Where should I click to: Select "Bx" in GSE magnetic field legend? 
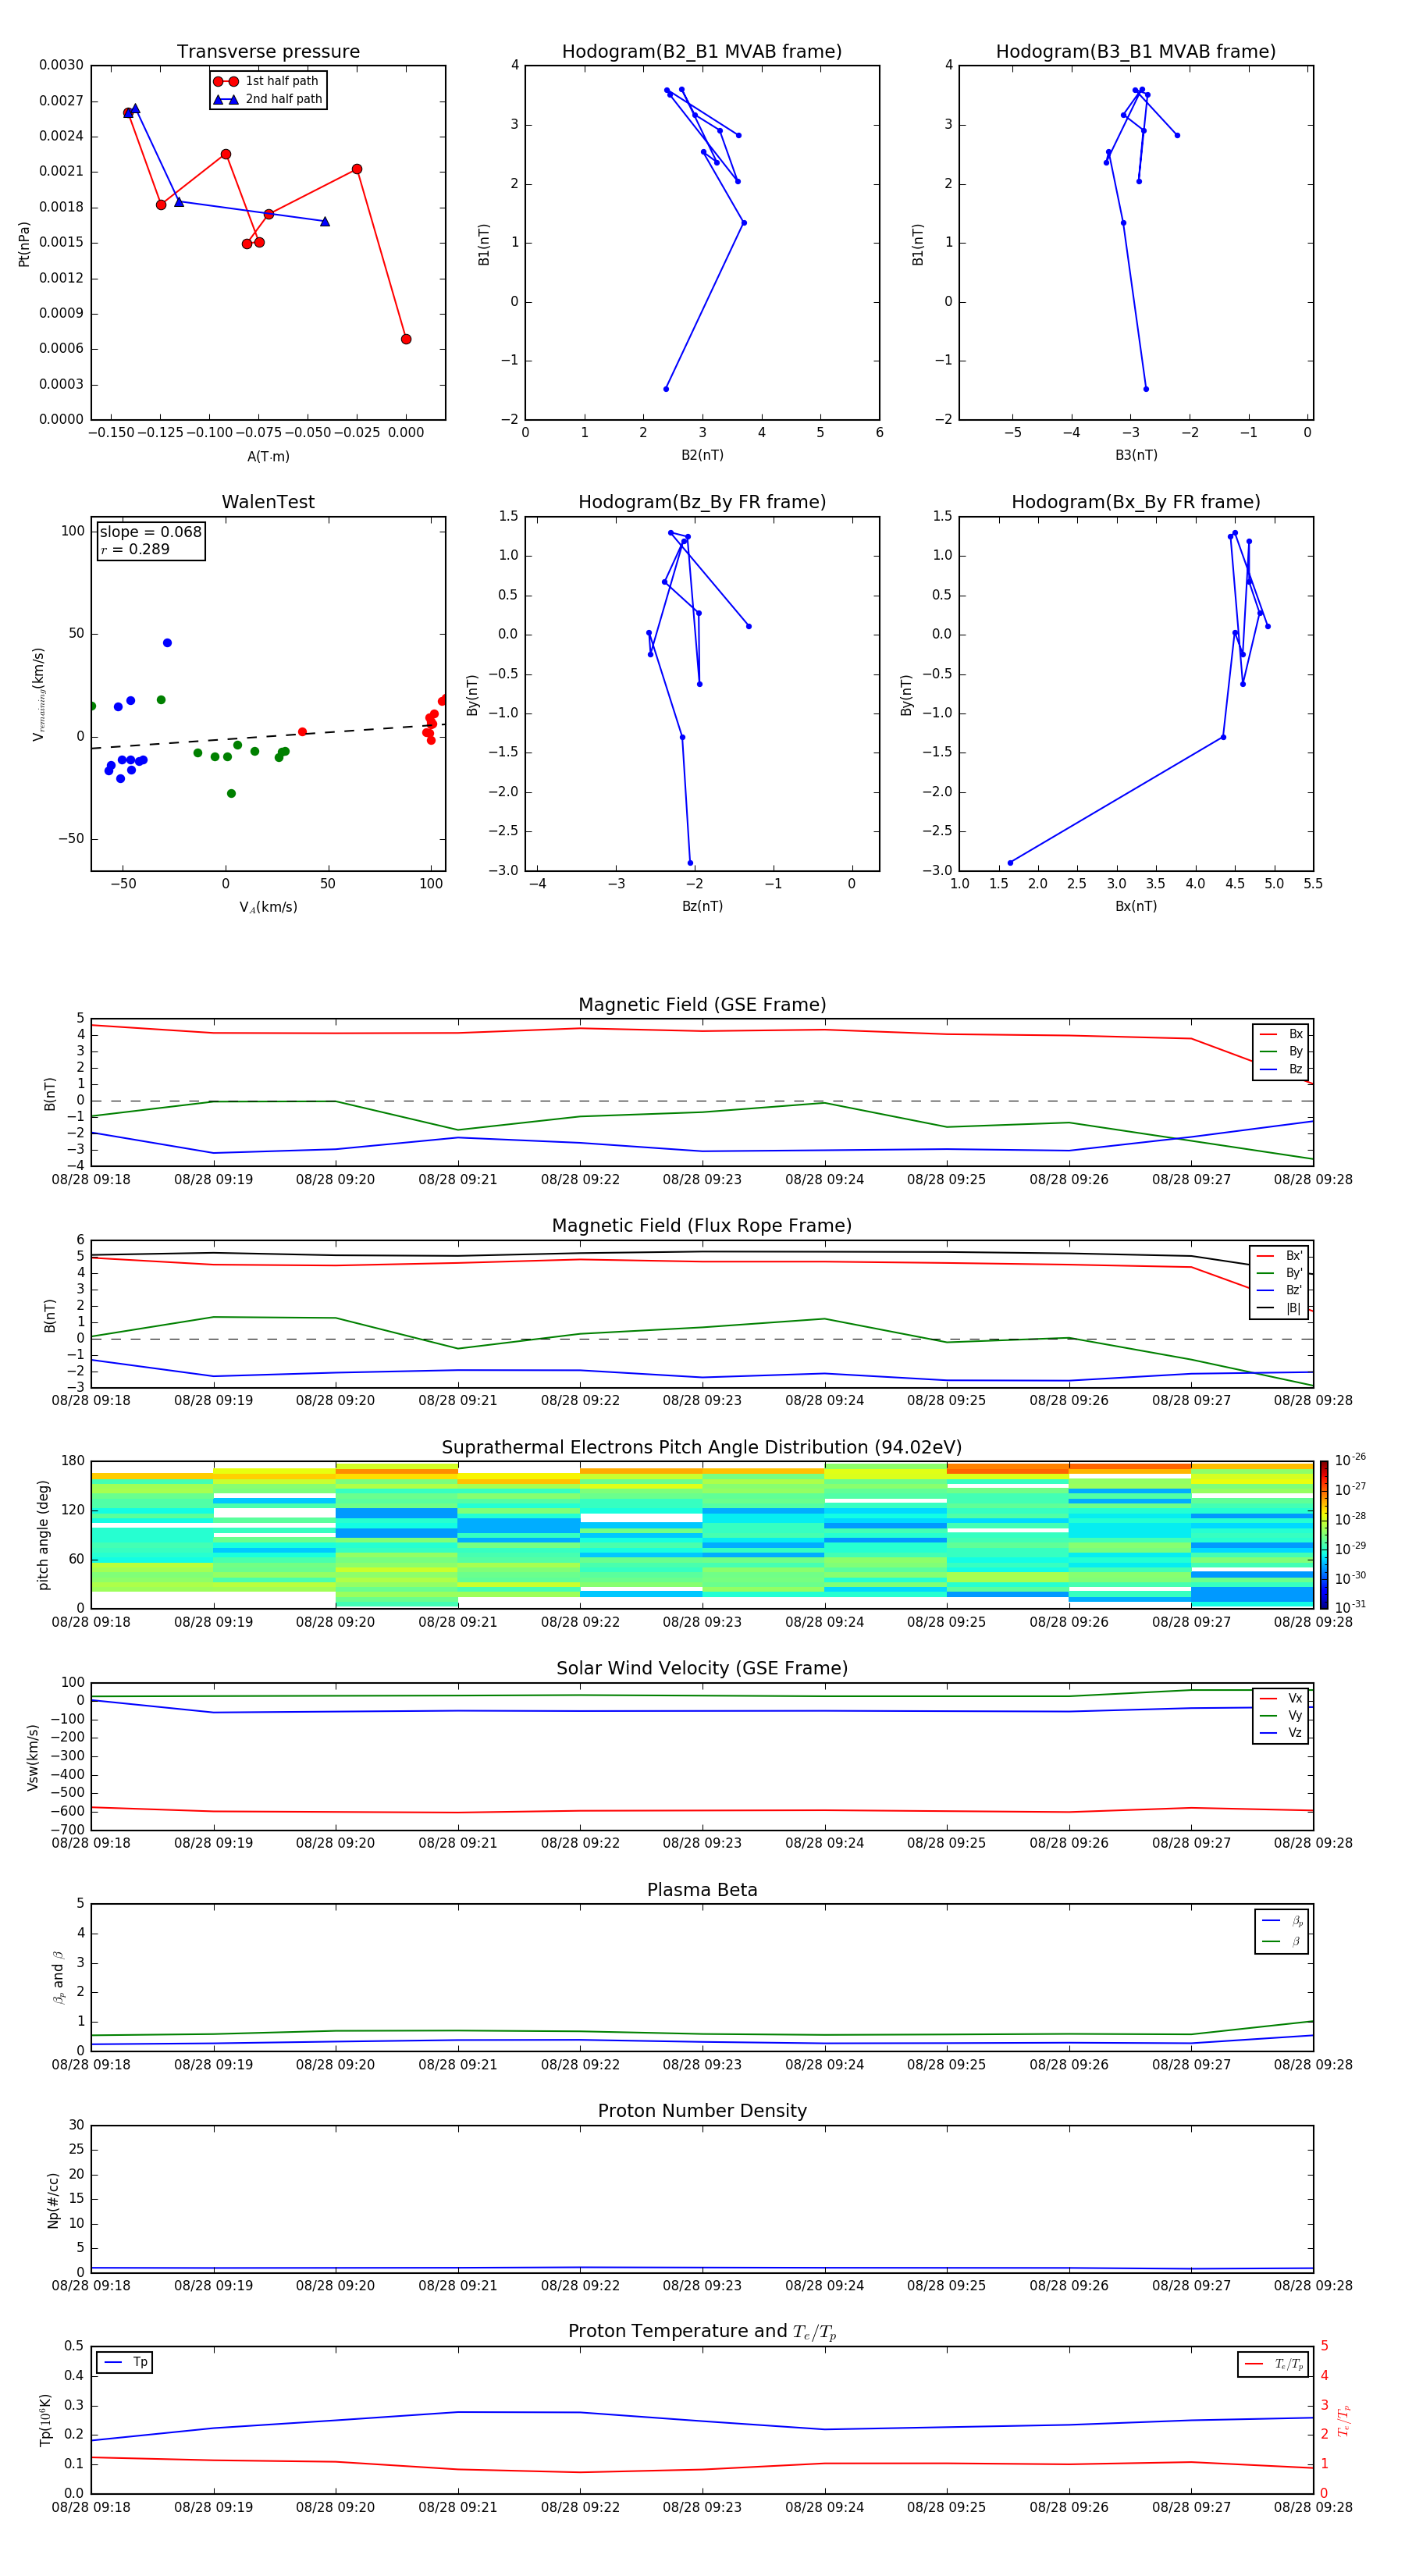1282,1034
